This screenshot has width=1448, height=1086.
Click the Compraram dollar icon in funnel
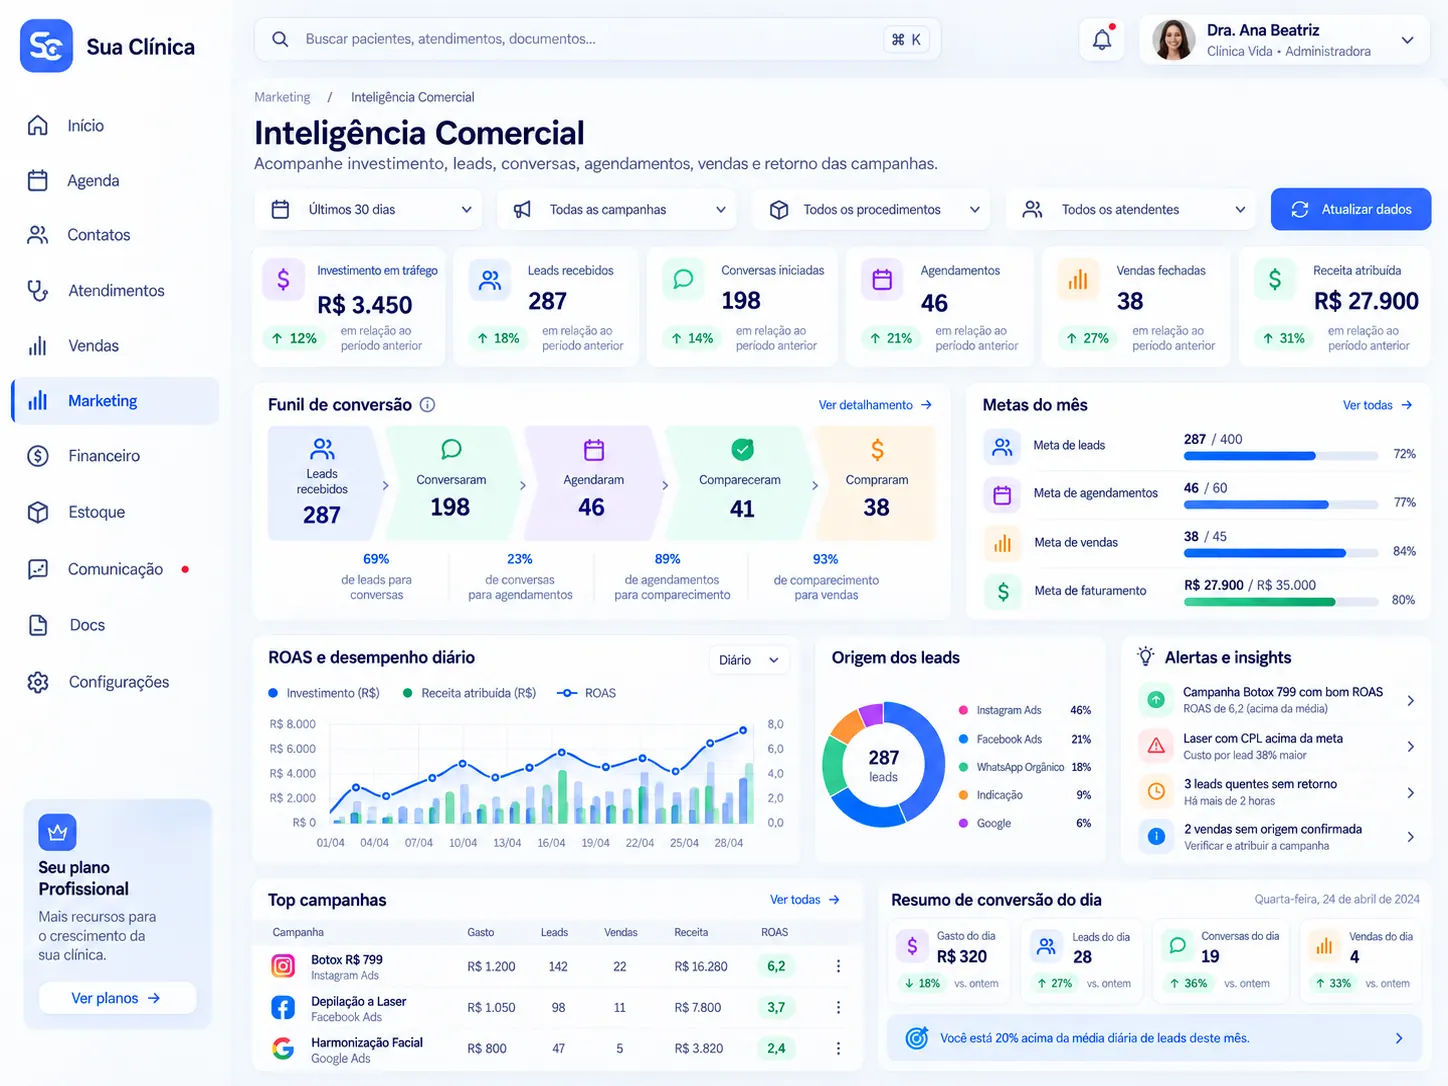877,450
